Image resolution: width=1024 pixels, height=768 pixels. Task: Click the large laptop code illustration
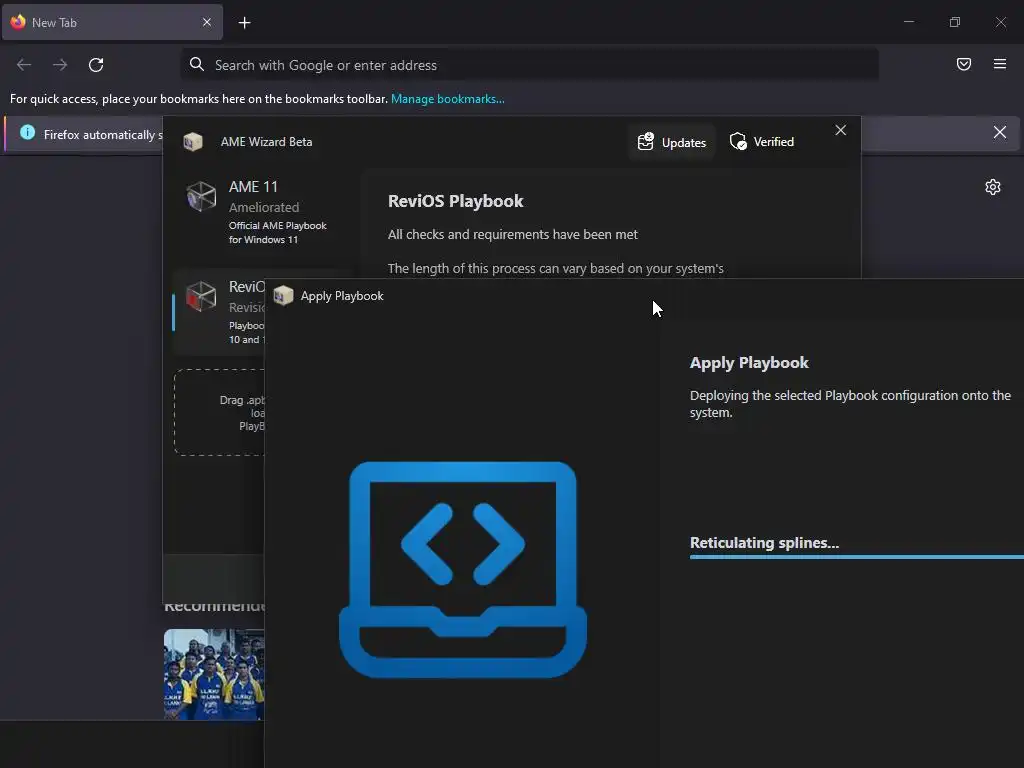pyautogui.click(x=463, y=569)
